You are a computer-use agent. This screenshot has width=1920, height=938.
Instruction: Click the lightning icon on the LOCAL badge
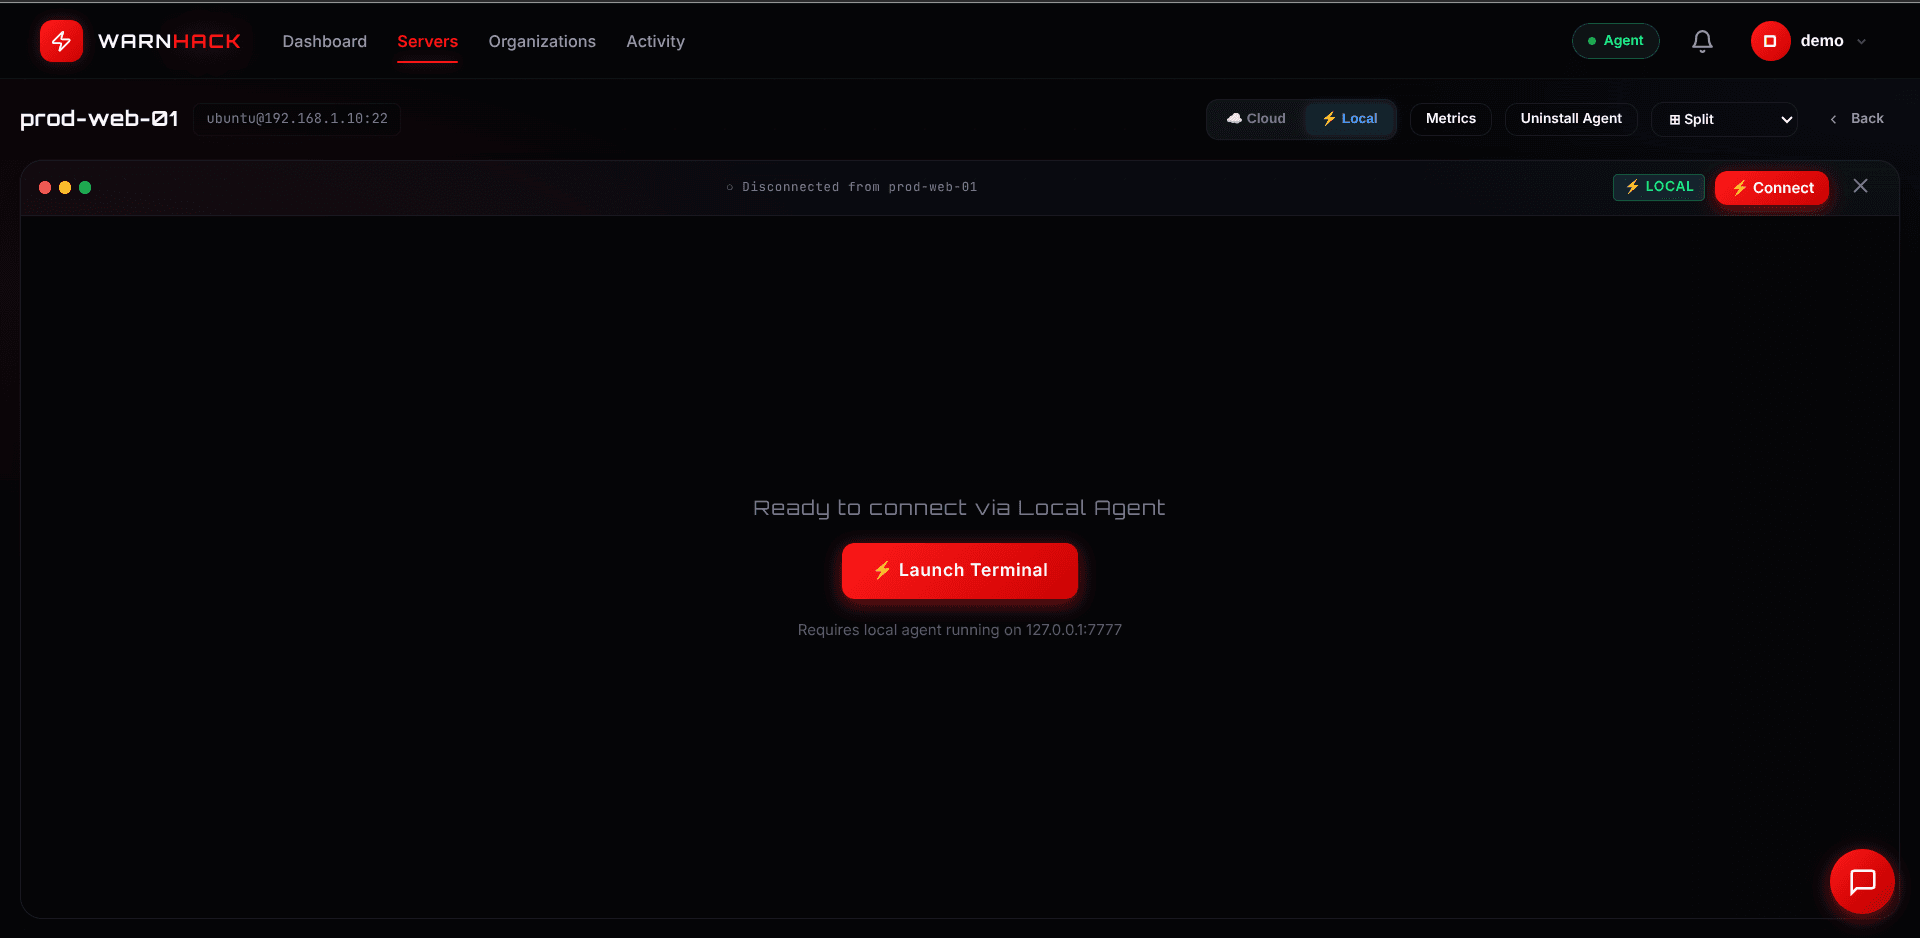pos(1632,186)
